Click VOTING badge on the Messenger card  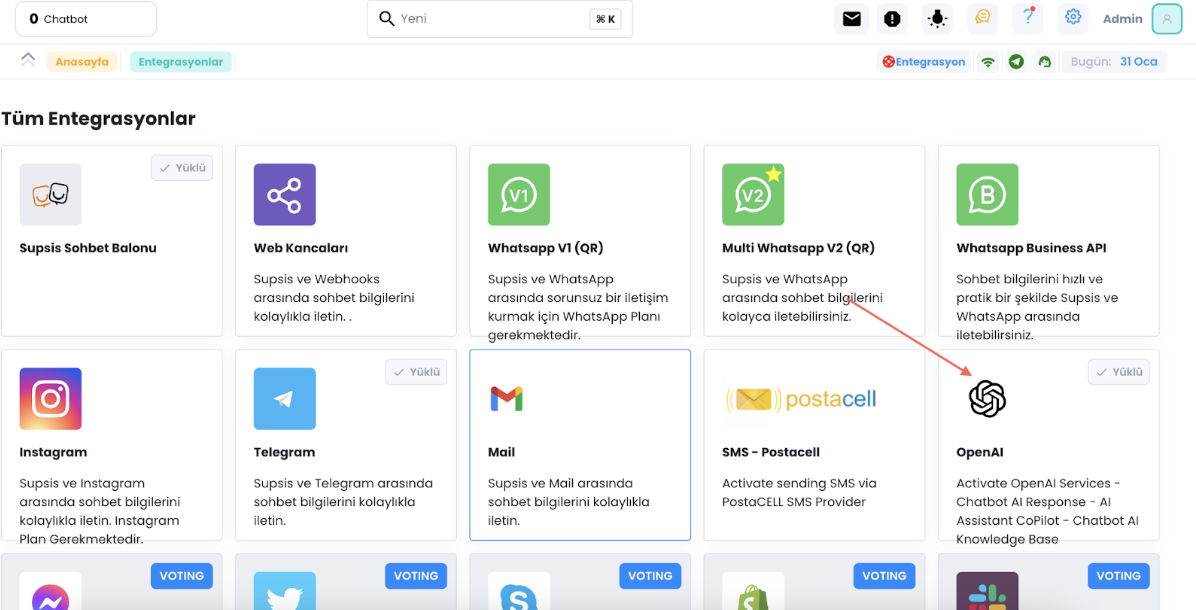[x=182, y=576]
